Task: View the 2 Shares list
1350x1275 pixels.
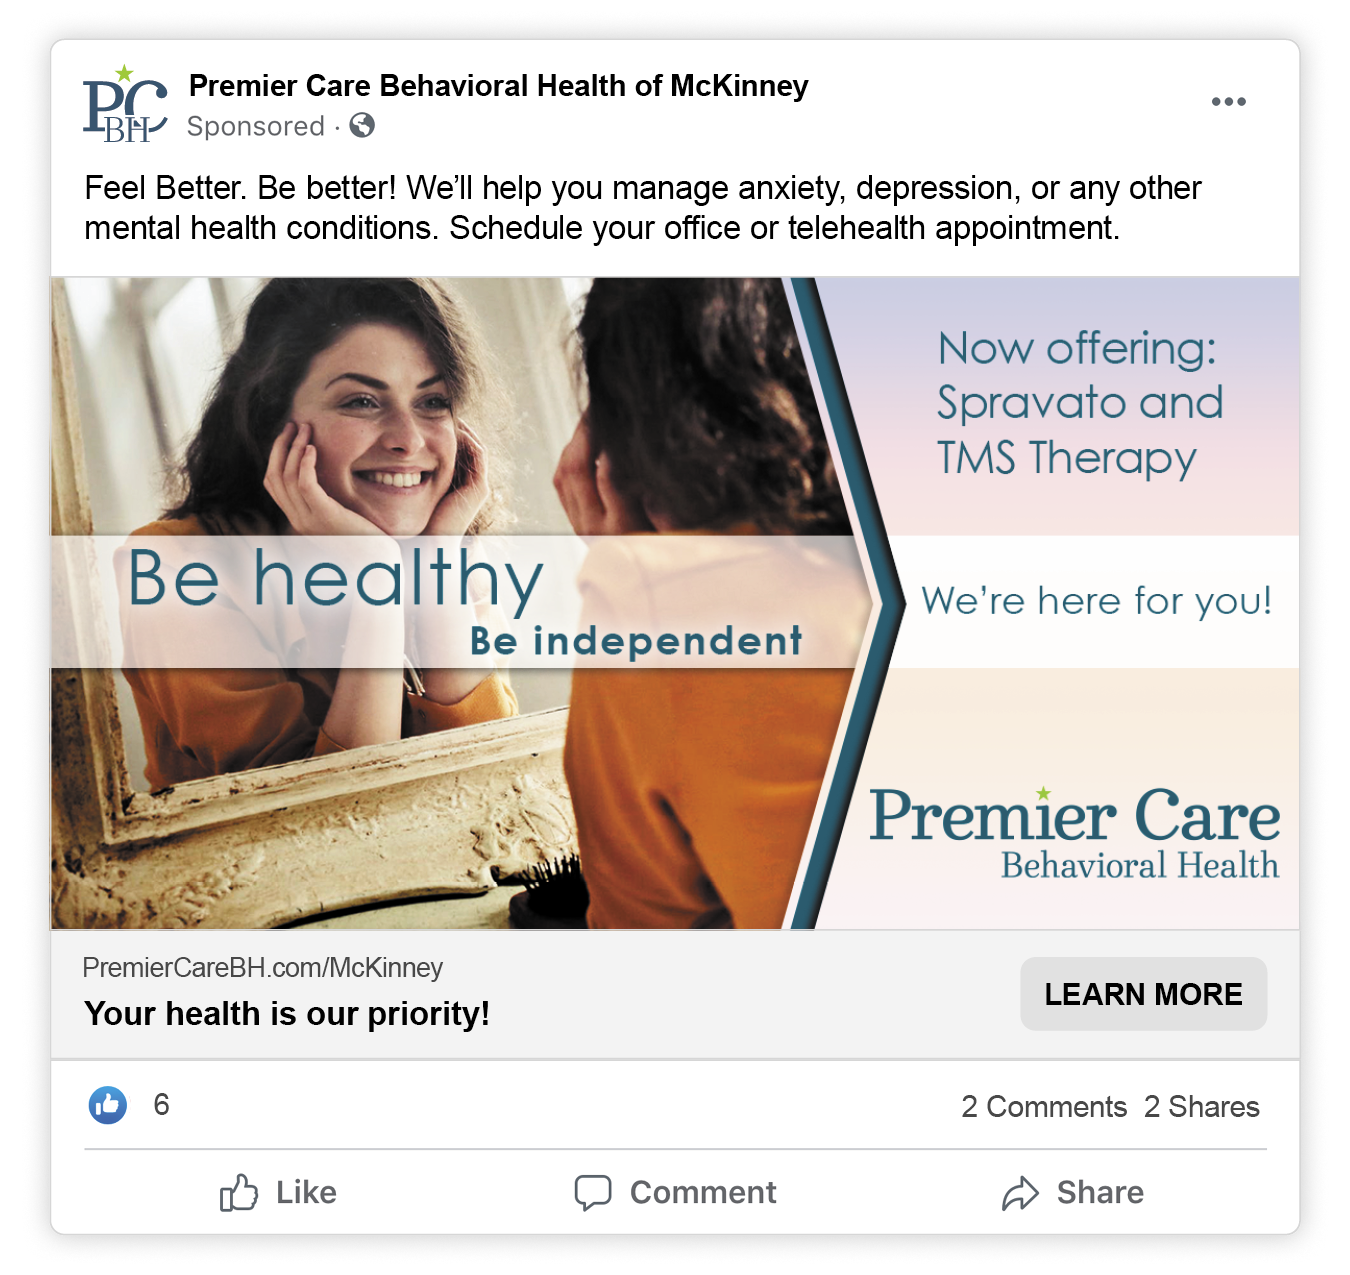Action: pos(1202,1107)
